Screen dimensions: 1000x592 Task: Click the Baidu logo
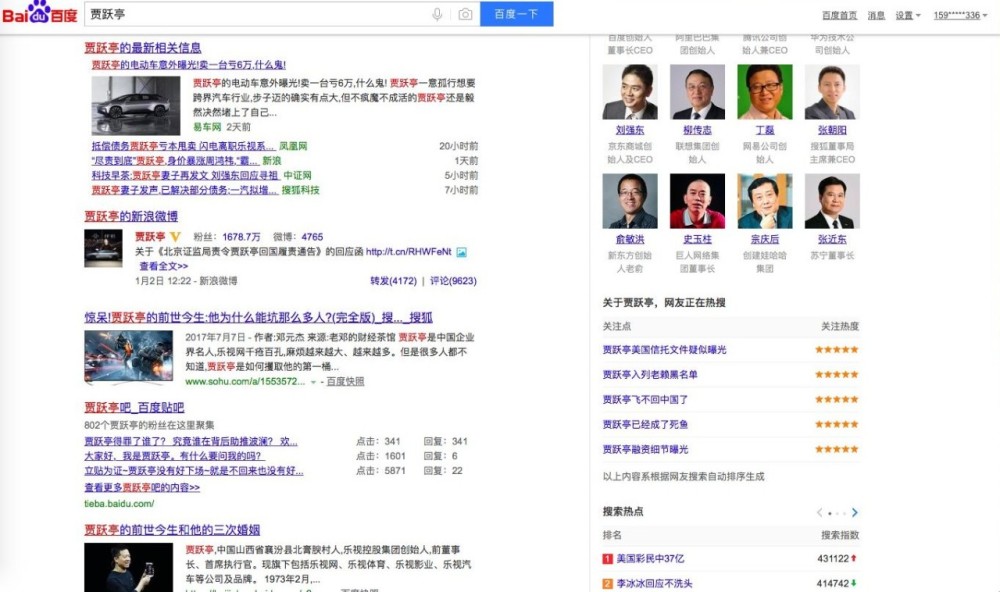point(40,13)
